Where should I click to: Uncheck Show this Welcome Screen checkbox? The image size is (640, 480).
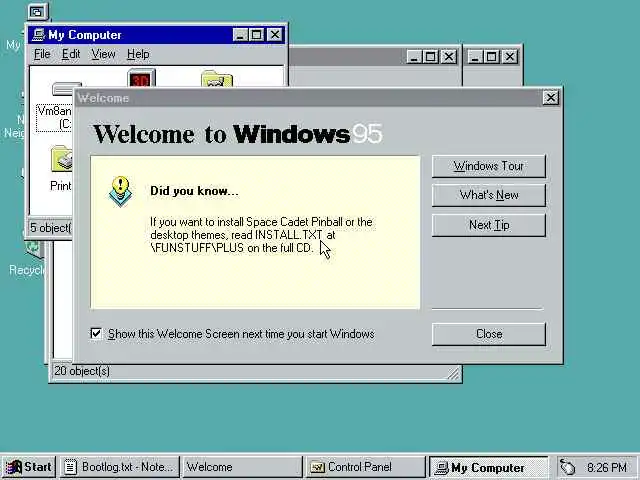coord(96,334)
